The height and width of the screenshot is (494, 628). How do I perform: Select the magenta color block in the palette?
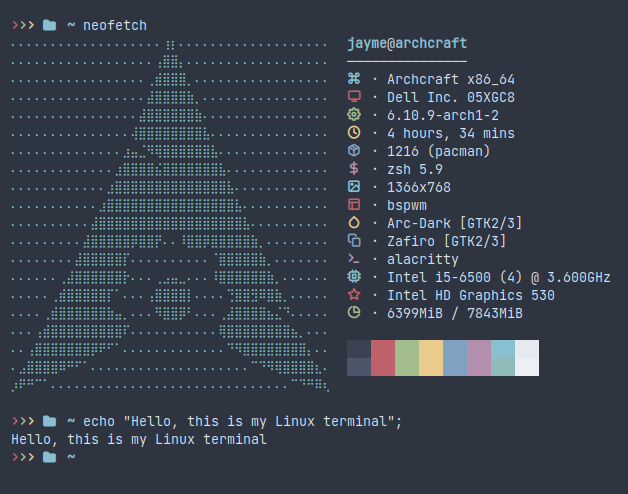(479, 358)
